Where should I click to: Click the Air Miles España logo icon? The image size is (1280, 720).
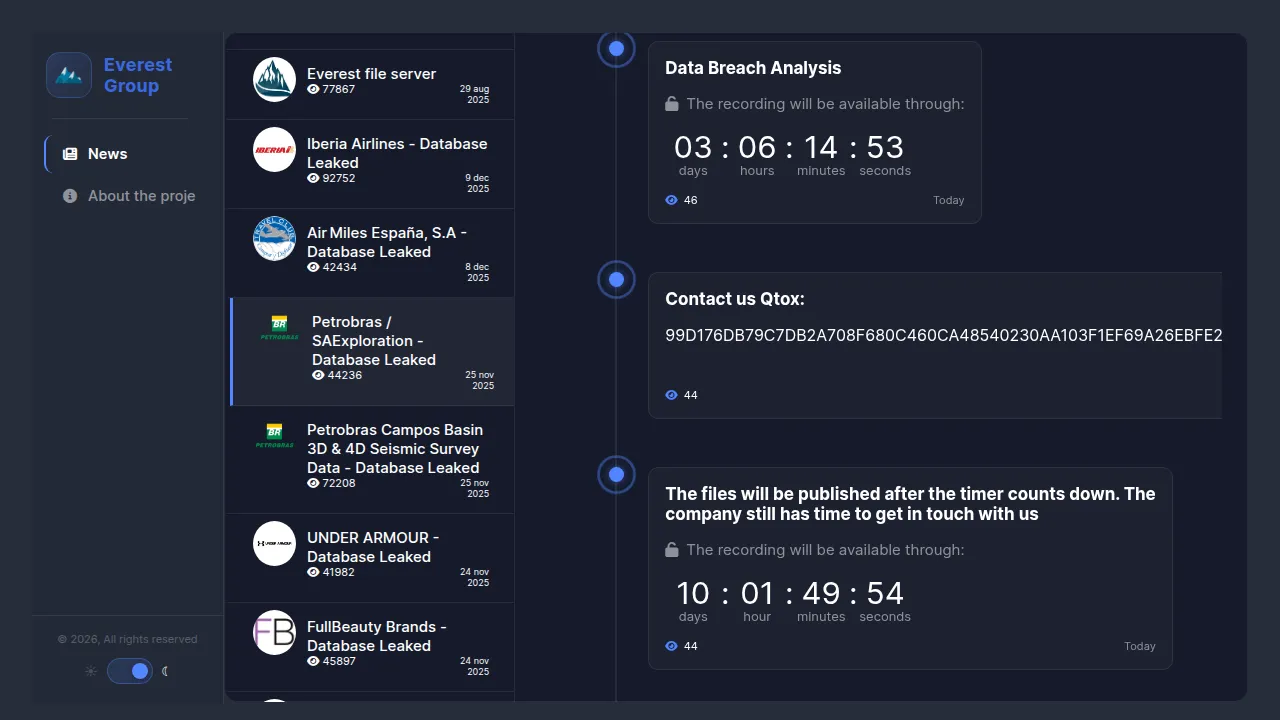(x=274, y=239)
